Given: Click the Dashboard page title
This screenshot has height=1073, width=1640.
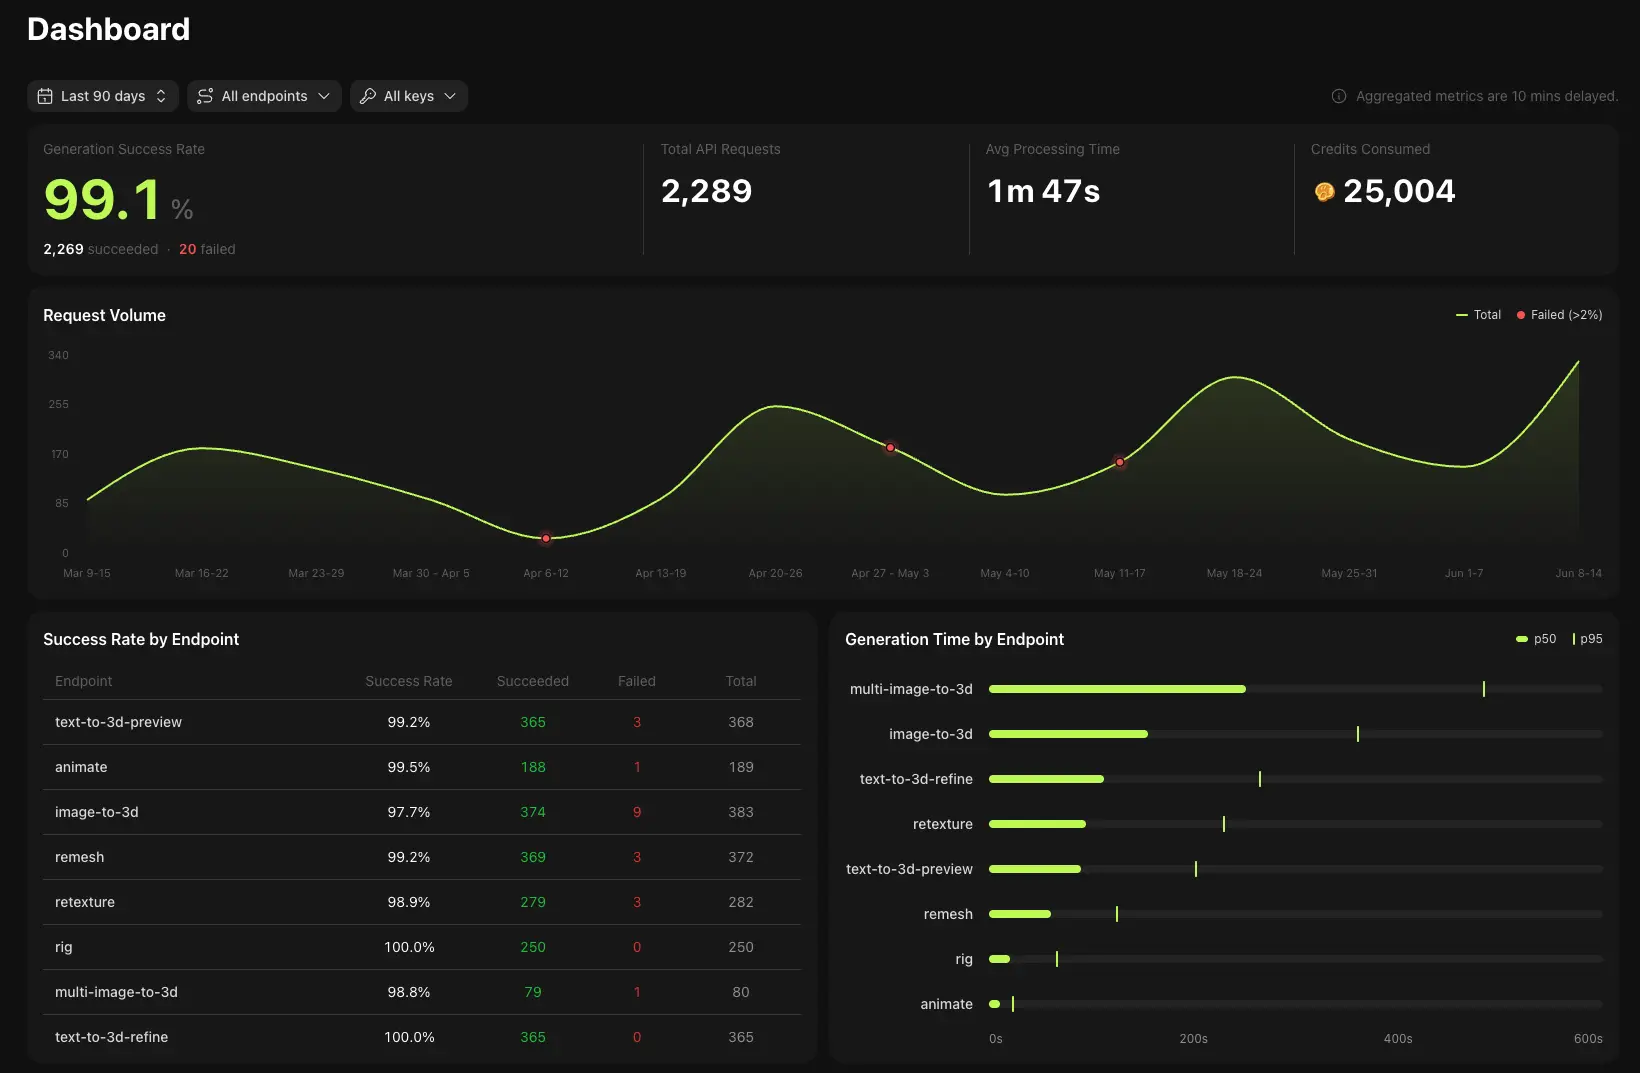Looking at the screenshot, I should 108,29.
